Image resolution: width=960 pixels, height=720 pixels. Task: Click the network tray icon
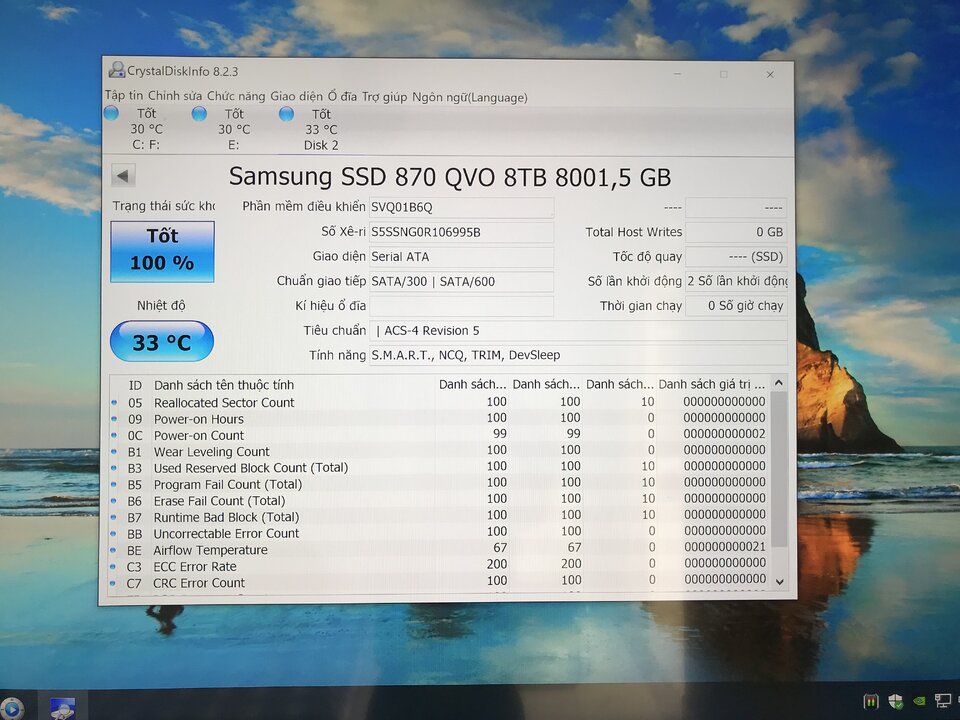[x=942, y=700]
